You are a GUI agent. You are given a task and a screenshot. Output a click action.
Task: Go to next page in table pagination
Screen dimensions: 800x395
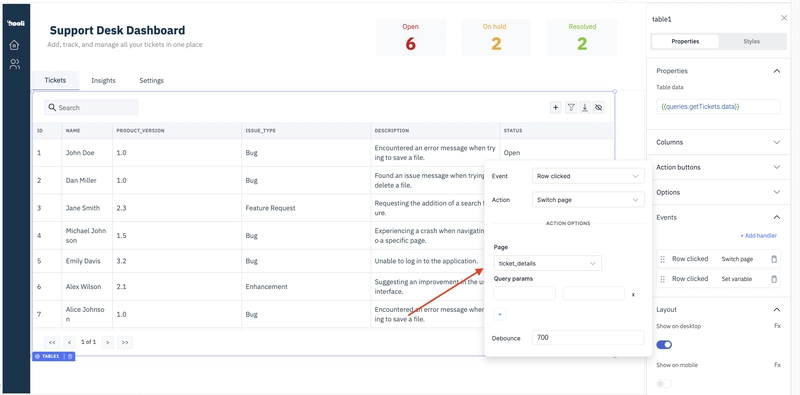pyautogui.click(x=107, y=342)
